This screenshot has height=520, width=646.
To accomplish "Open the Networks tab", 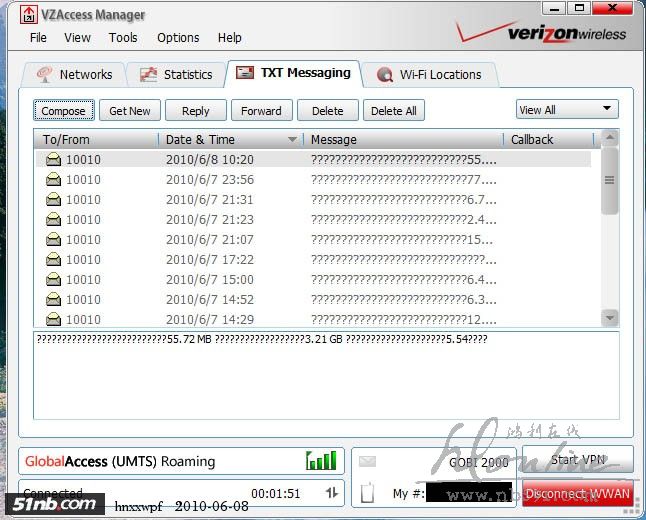I will coord(75,75).
